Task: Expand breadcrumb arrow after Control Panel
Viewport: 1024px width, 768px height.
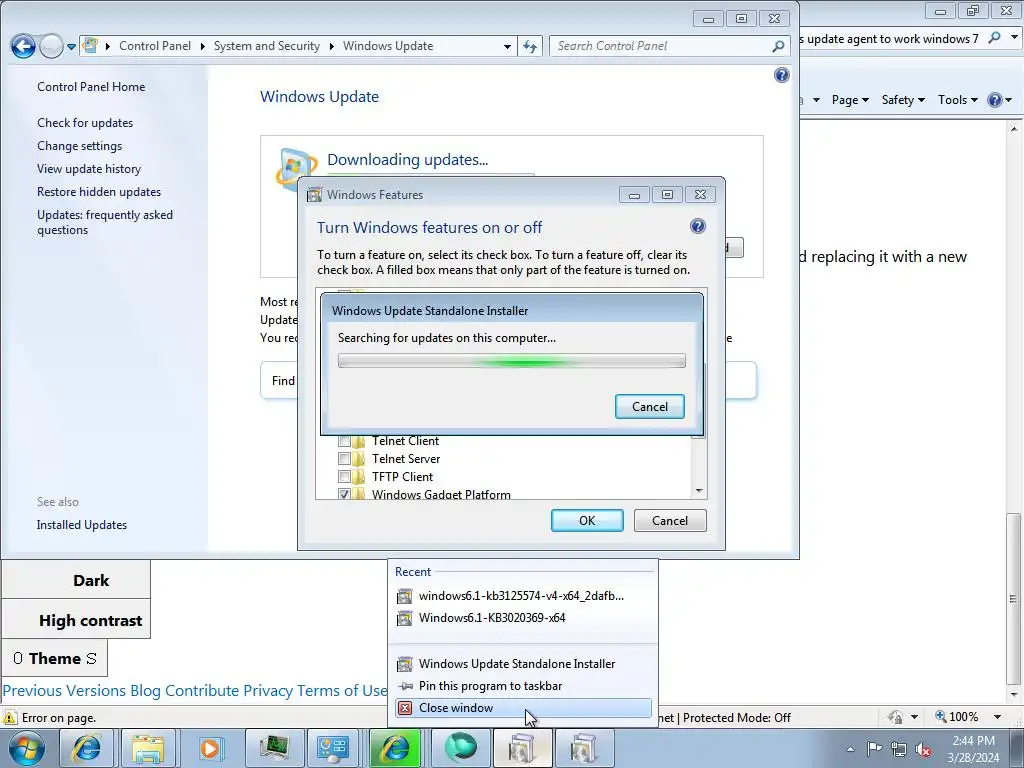Action: (x=202, y=46)
